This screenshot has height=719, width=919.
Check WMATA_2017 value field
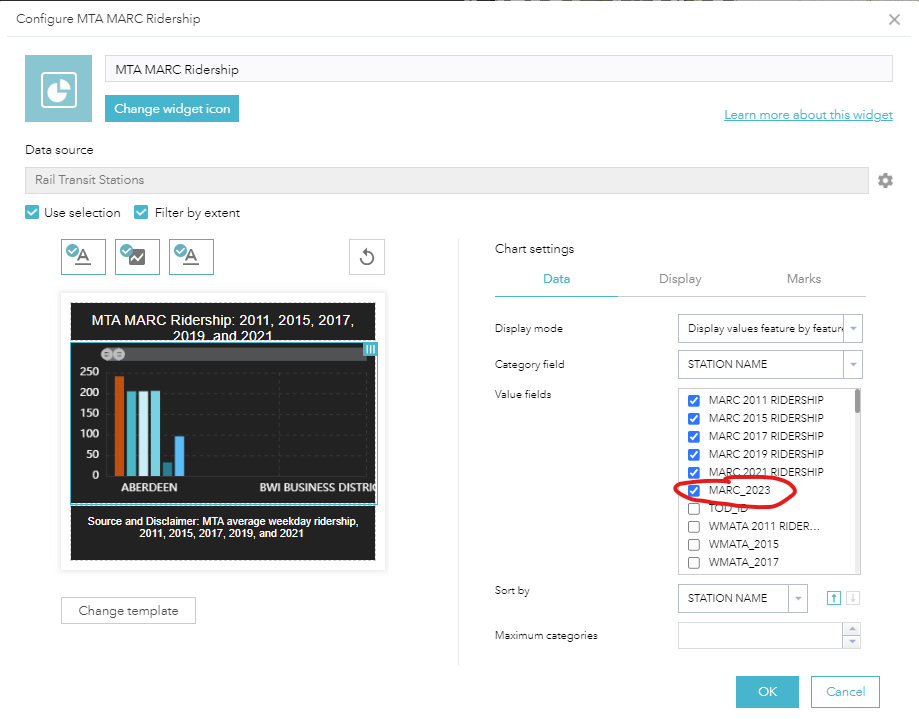point(693,563)
